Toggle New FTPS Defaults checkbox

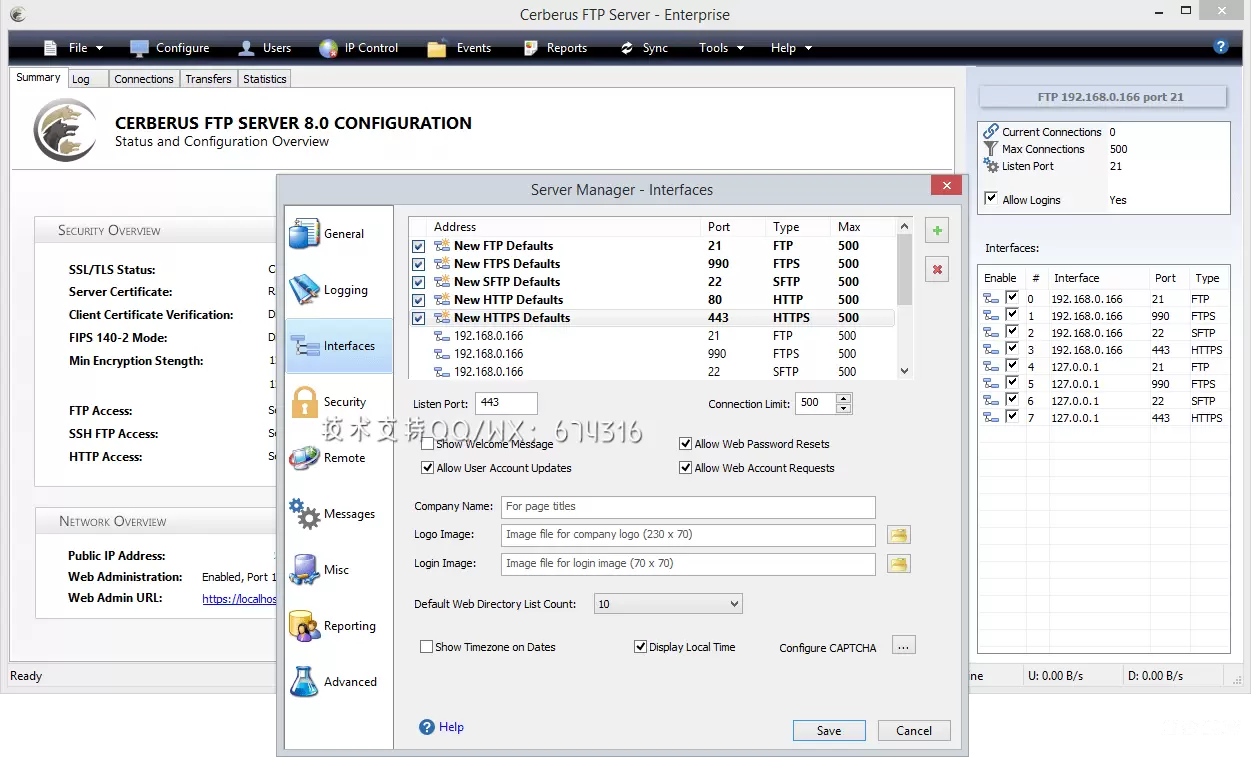click(x=418, y=264)
